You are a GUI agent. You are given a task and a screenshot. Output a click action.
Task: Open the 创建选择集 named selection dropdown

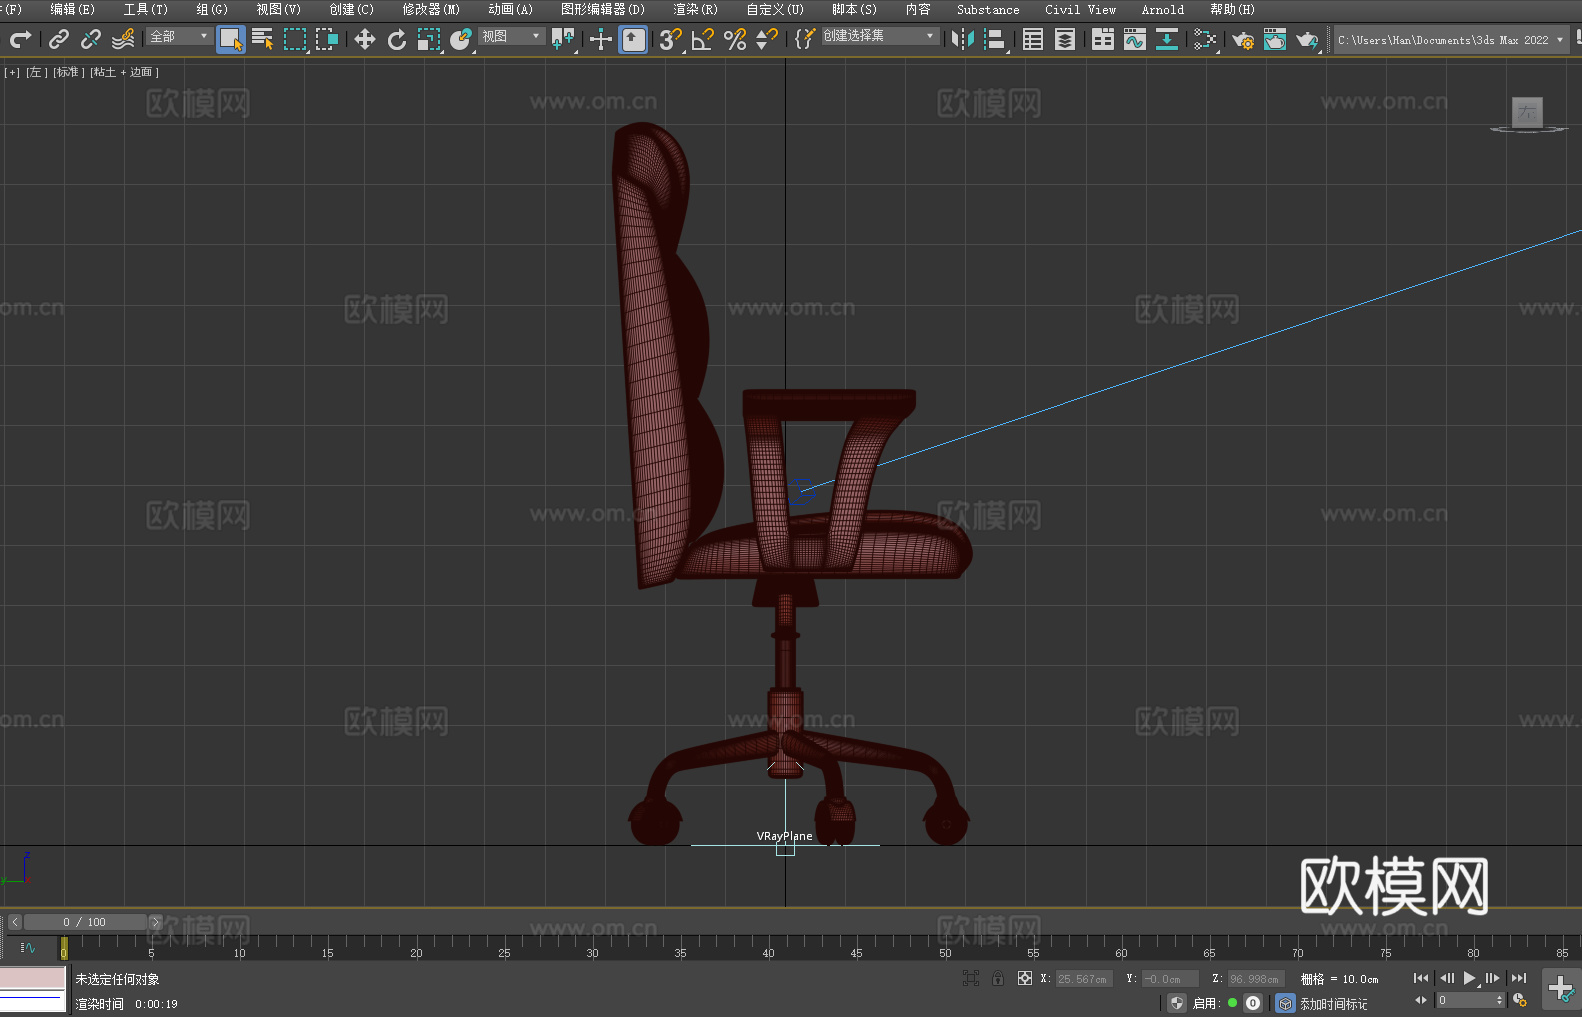881,36
